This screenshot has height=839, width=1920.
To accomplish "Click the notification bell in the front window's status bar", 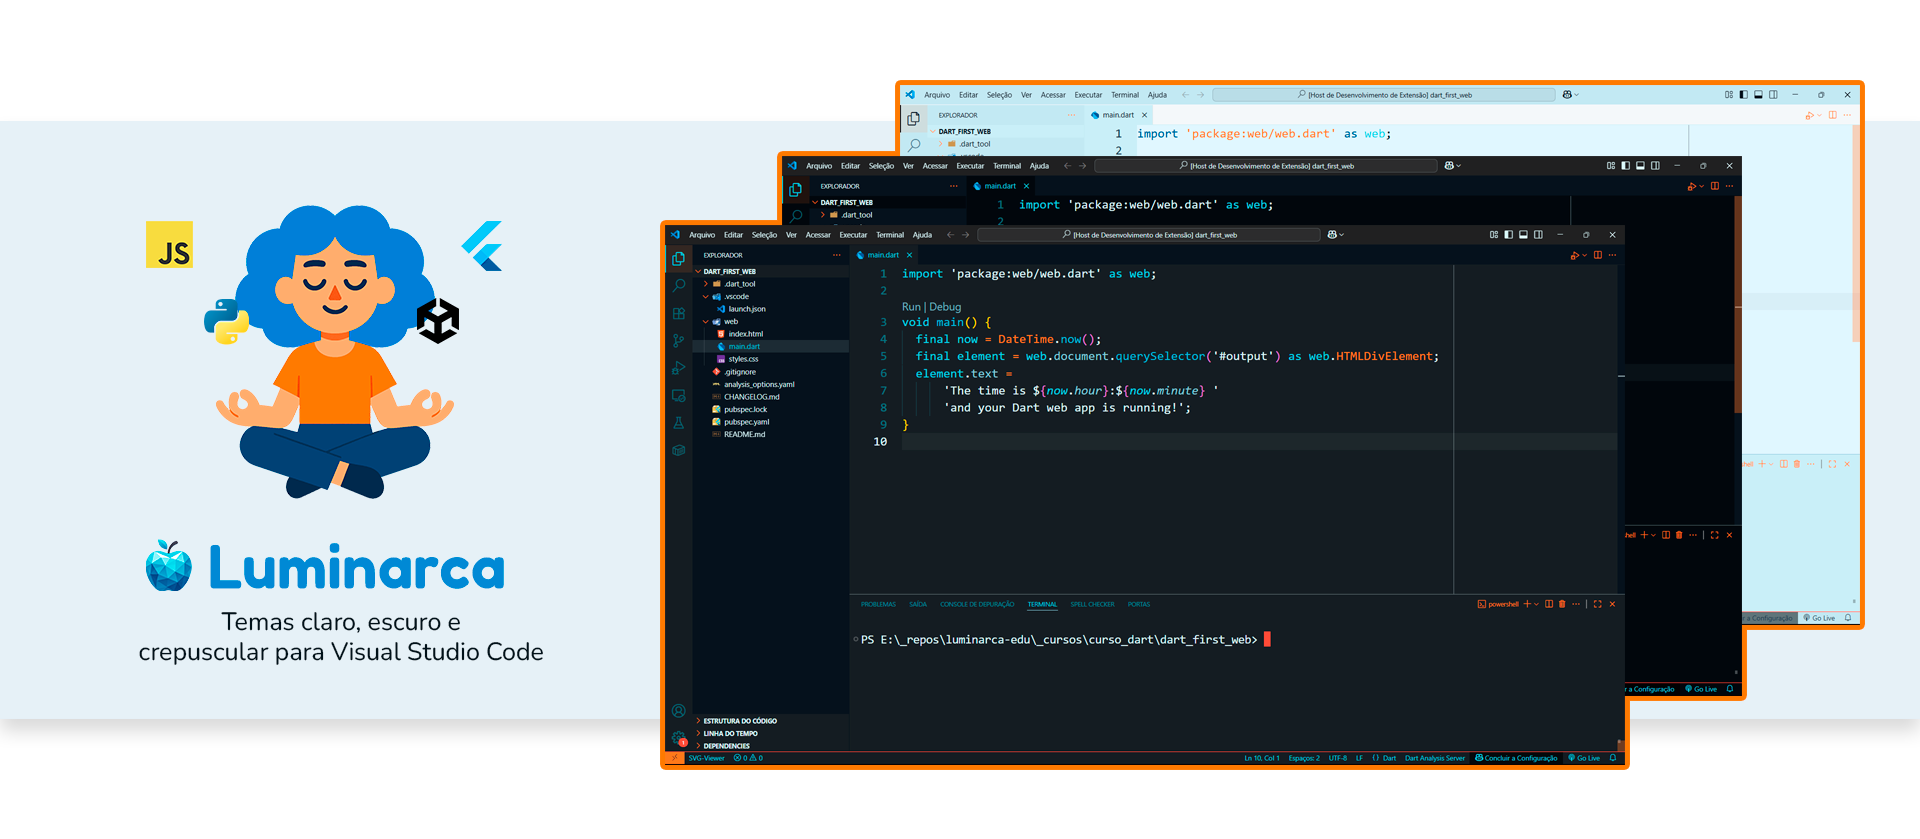I will (1613, 758).
